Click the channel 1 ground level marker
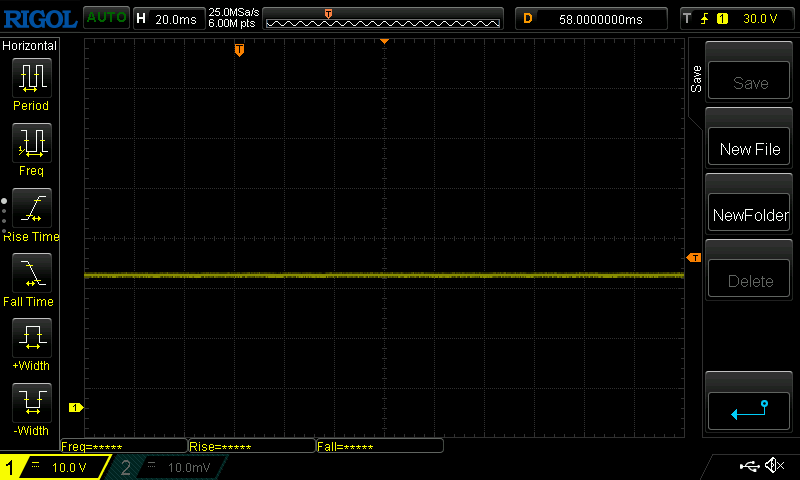This screenshot has height=480, width=800. [x=76, y=407]
